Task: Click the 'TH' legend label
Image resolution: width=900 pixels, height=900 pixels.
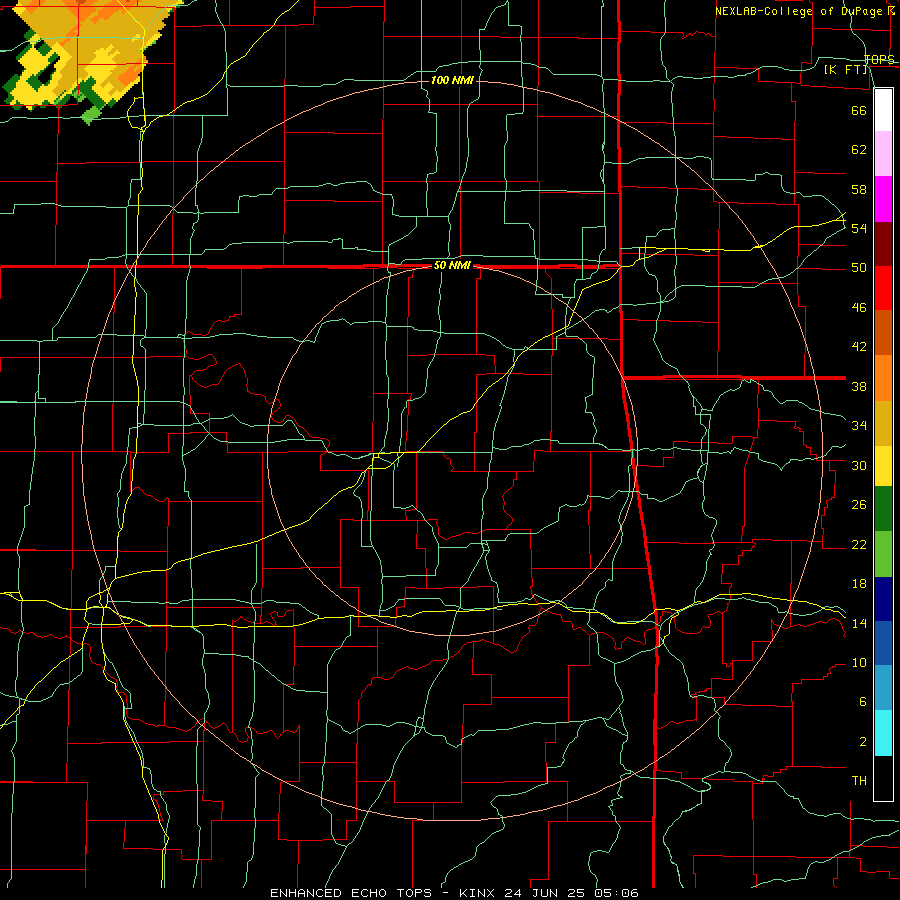Action: coord(859,781)
